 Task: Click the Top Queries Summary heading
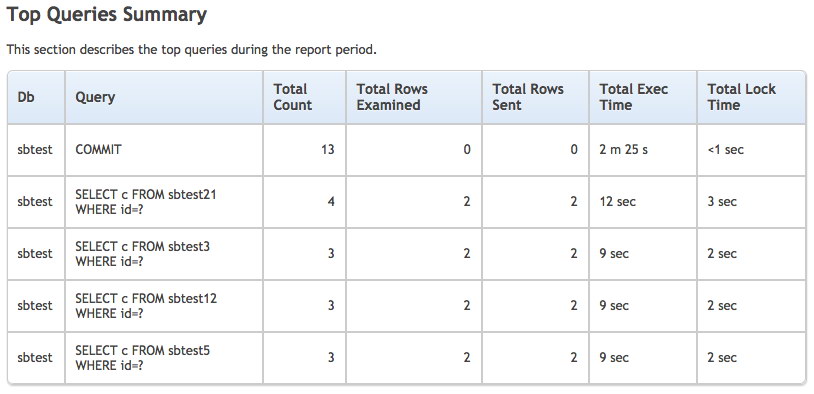click(106, 15)
